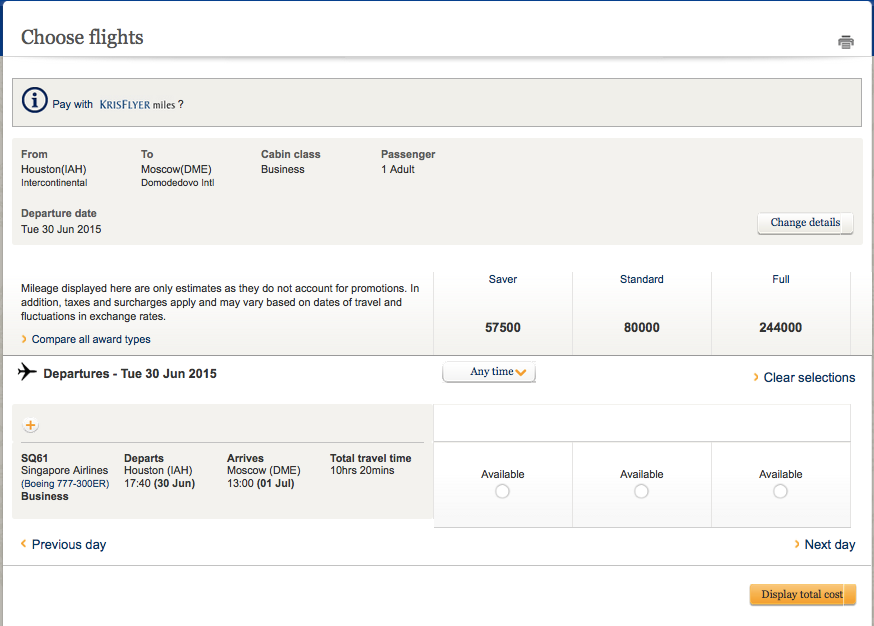Viewport: 874px width, 626px height.
Task: Click the printer icon
Action: 846,42
